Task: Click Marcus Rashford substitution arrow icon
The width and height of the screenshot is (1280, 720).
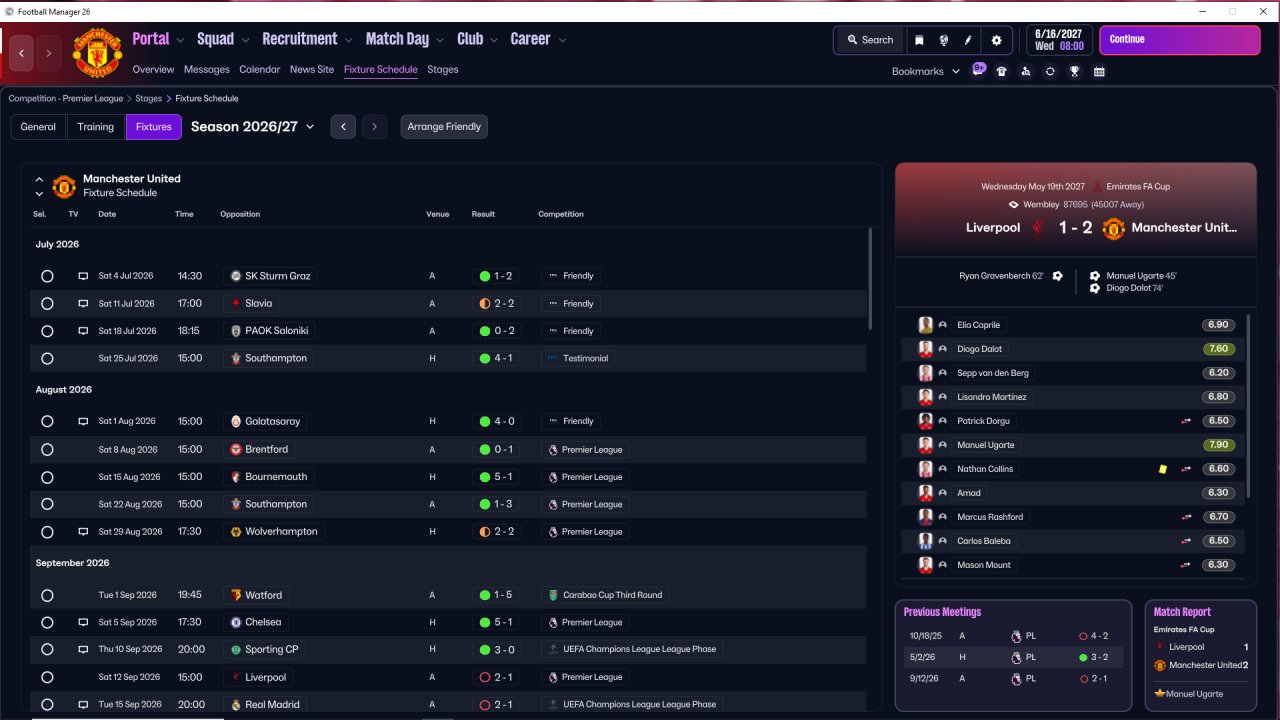Action: click(x=1187, y=517)
